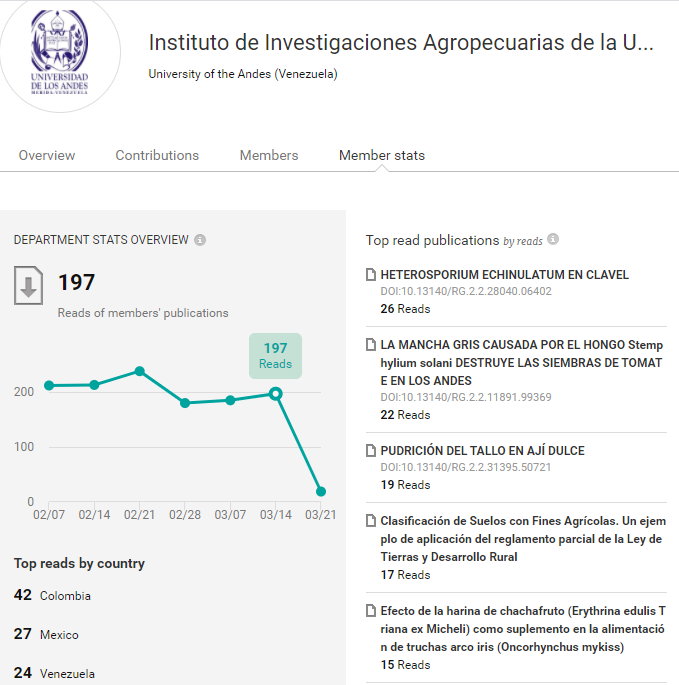
Task: Click the 03/21 lowest data point
Action: point(321,491)
